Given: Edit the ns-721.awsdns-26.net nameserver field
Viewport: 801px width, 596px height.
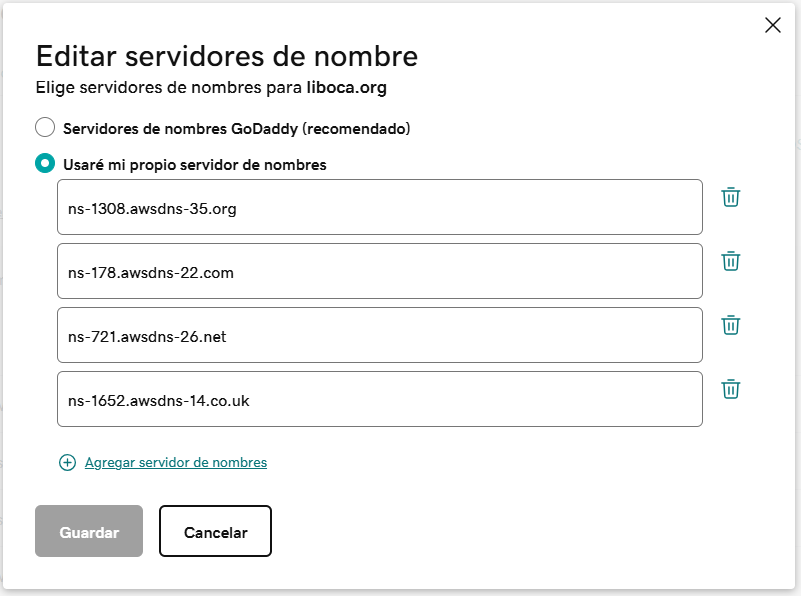Looking at the screenshot, I should 379,335.
